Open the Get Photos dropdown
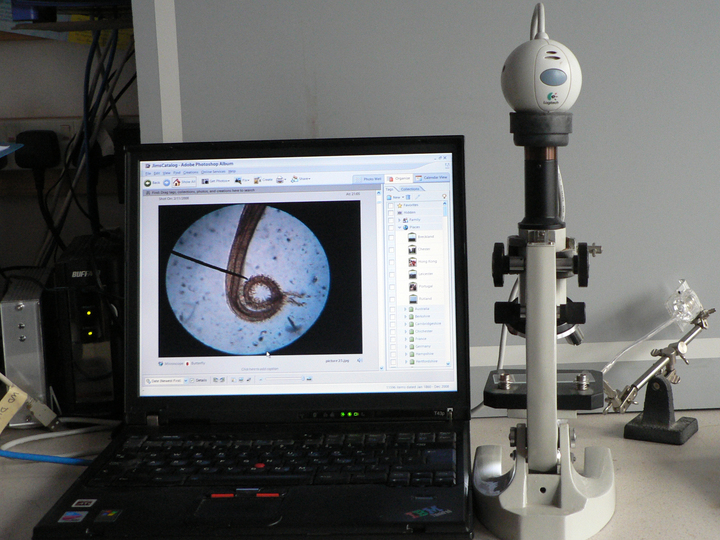Screen dimensions: 720x540 pyautogui.click(x=216, y=181)
